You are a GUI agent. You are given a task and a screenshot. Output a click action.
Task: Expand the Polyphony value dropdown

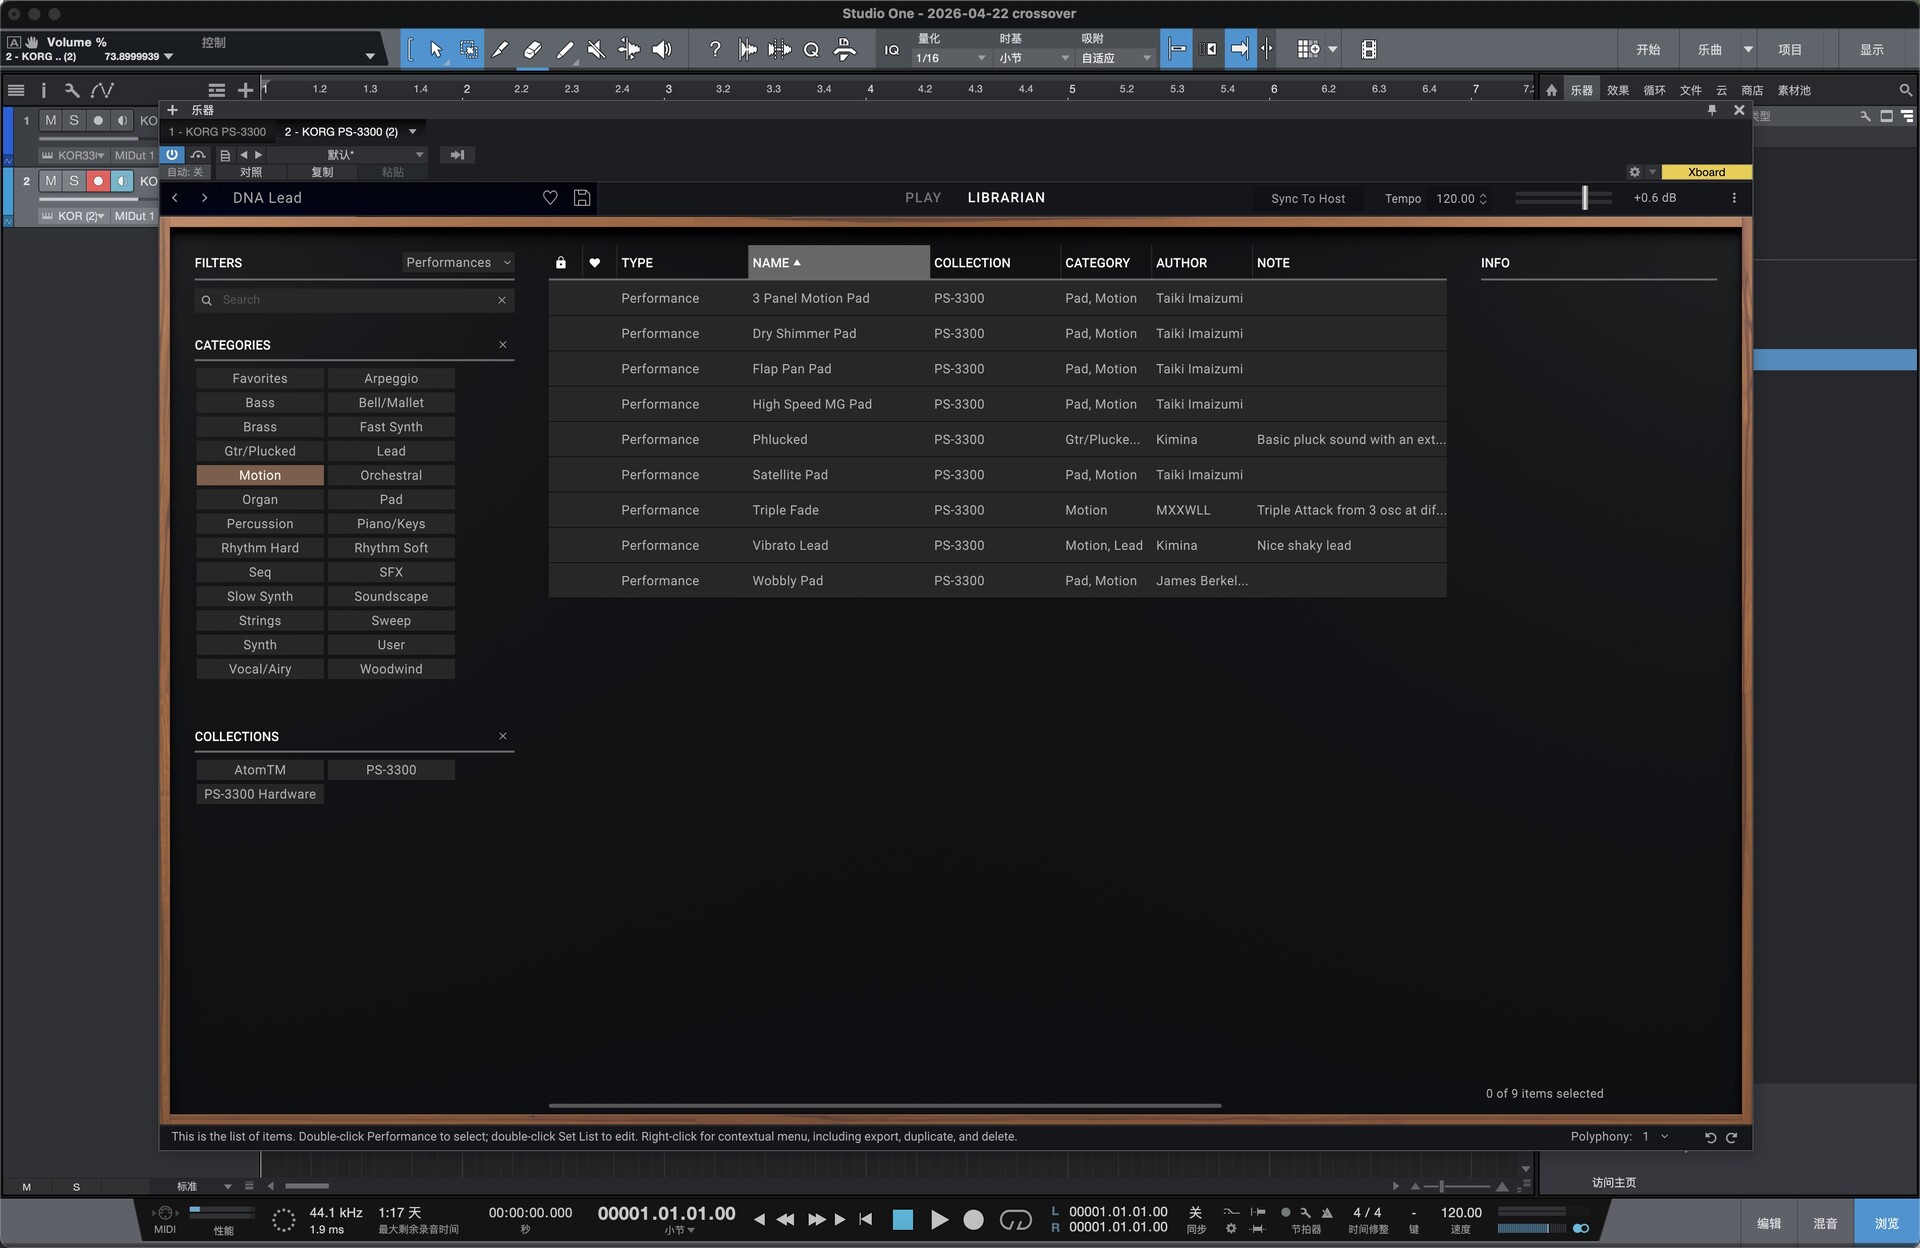tap(1664, 1137)
